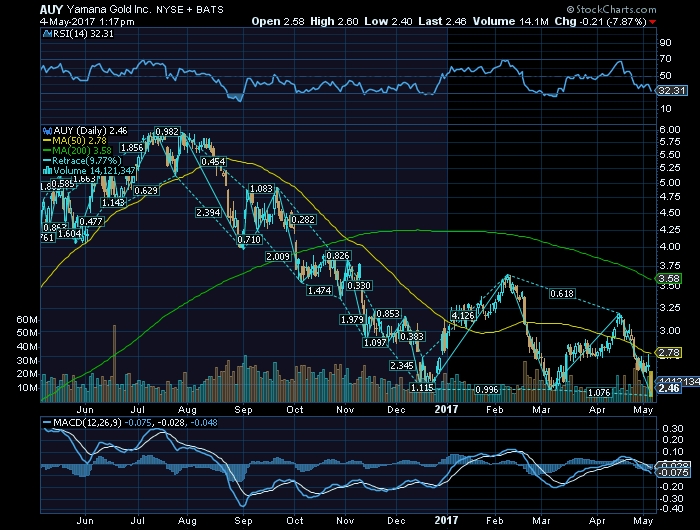Click the 2.009 retracement label
The height and width of the screenshot is (530, 700).
(x=278, y=257)
